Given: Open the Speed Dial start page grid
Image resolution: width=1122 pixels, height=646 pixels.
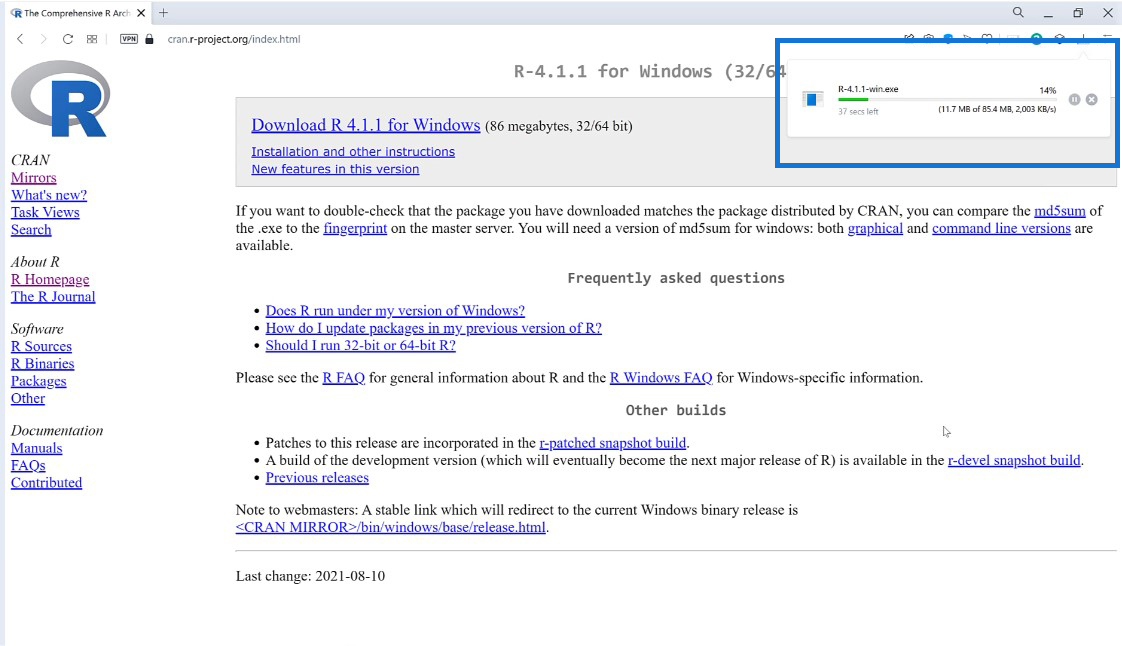Looking at the screenshot, I should [x=92, y=39].
